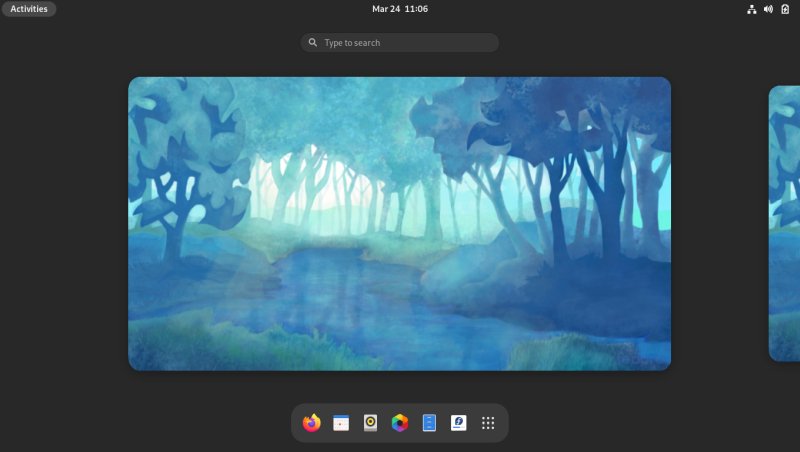
Task: Click the 11:06 time in top bar
Action: (x=415, y=9)
